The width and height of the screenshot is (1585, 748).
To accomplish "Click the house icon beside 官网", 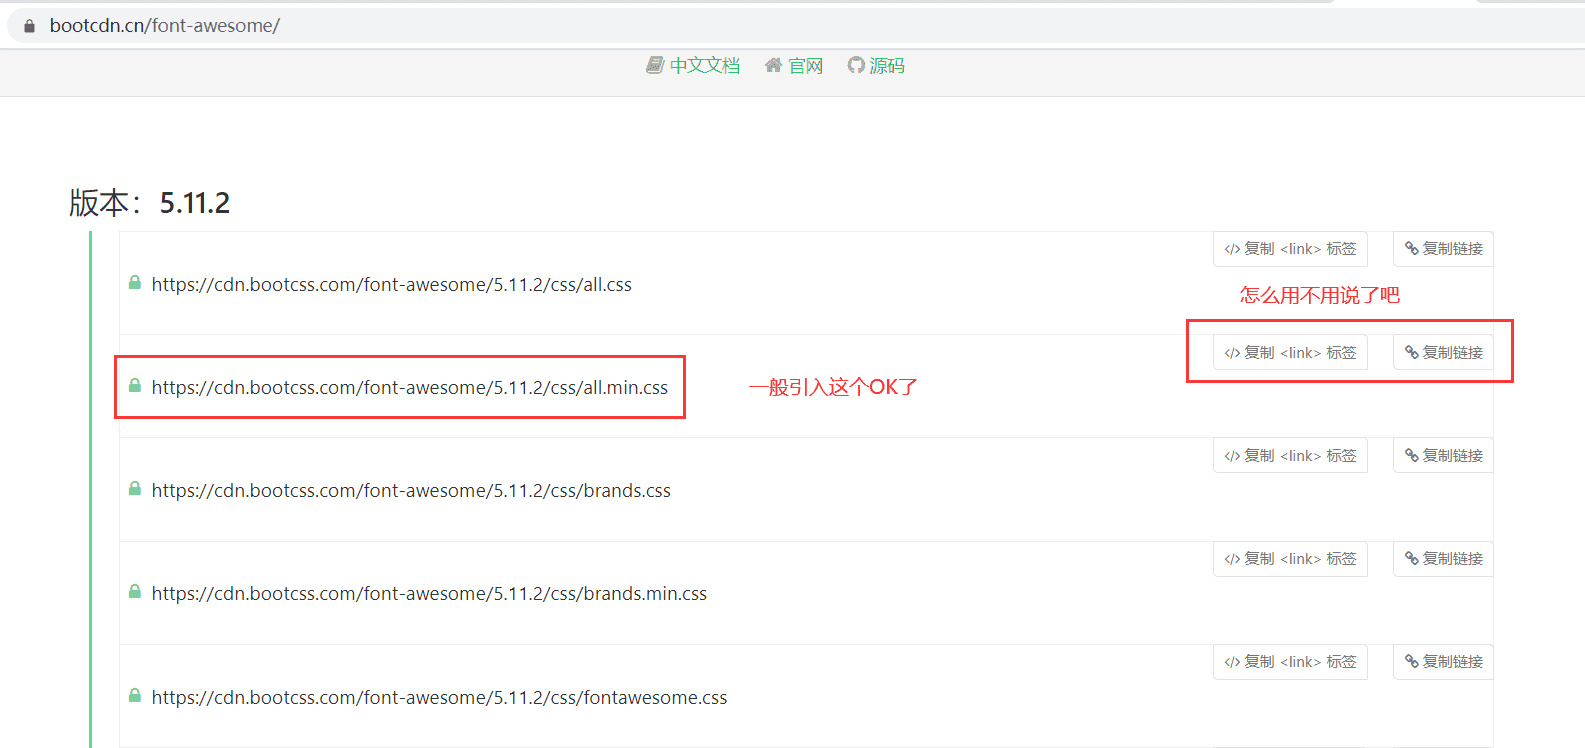I will click(x=773, y=65).
